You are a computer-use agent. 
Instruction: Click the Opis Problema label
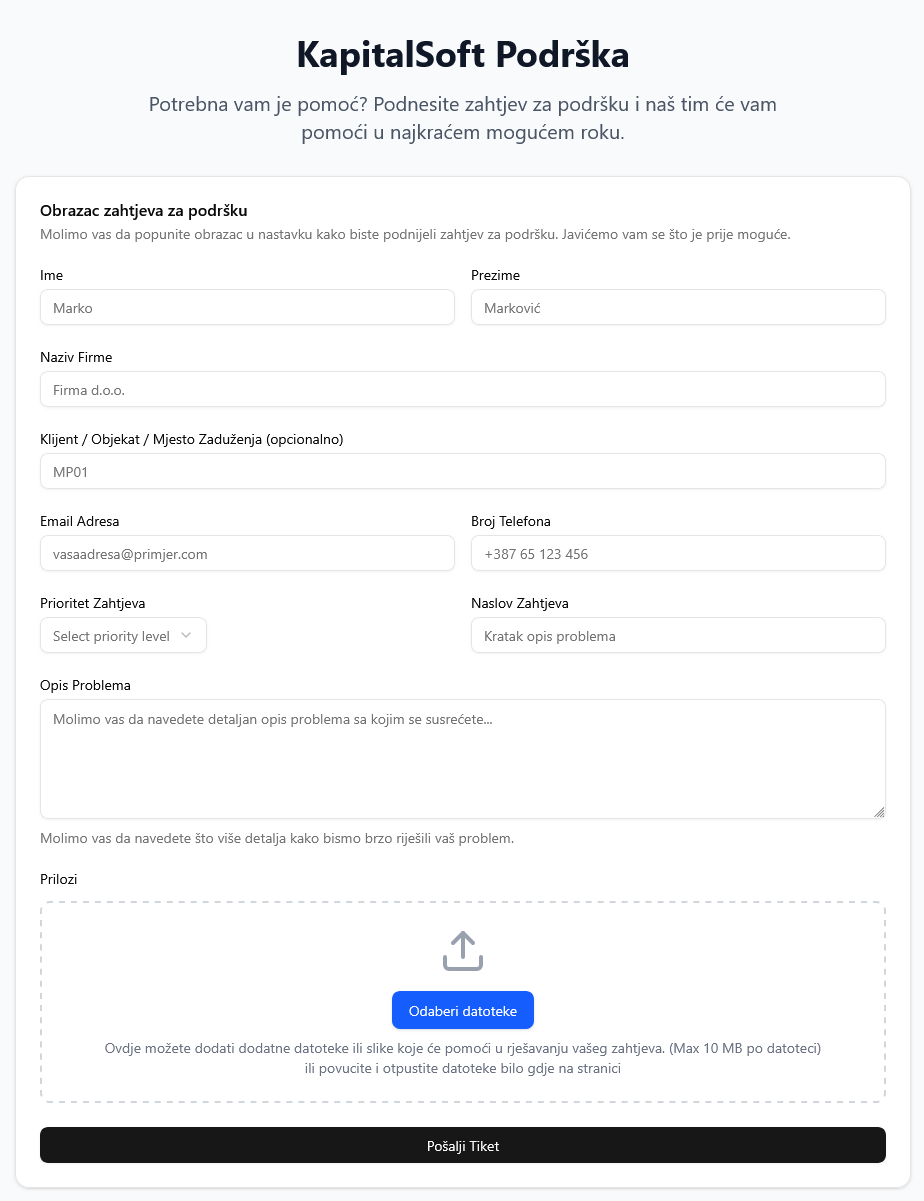pos(85,686)
